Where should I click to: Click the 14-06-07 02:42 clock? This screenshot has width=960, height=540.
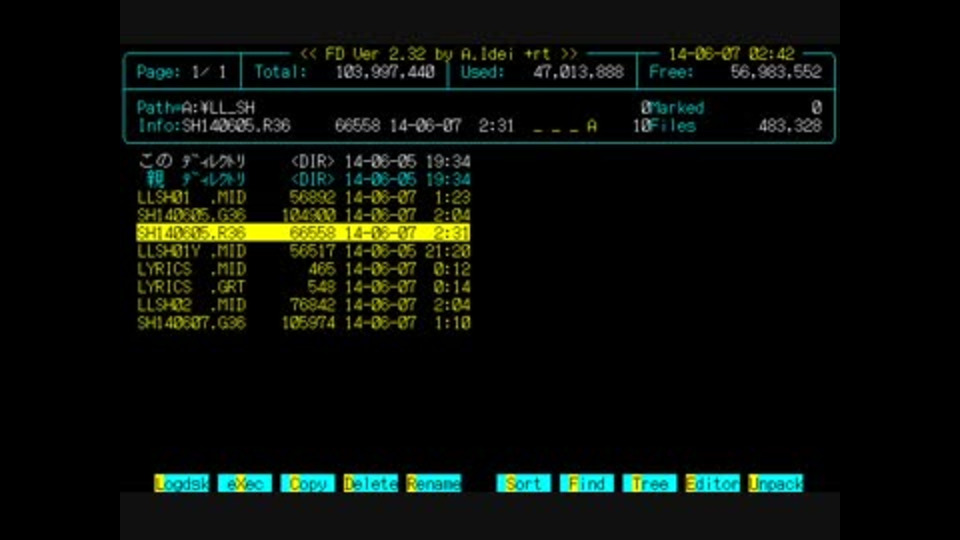click(732, 54)
